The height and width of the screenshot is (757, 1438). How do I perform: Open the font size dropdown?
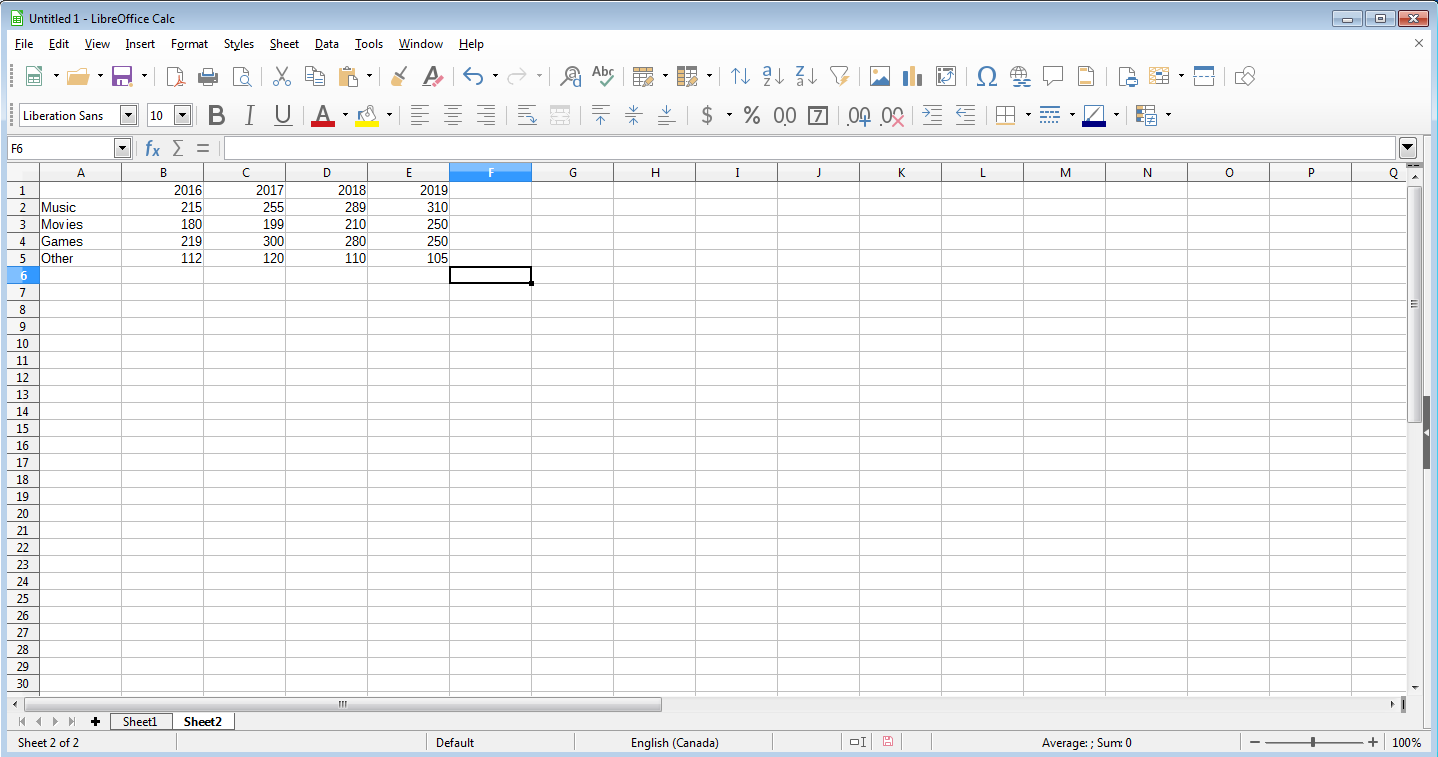[x=184, y=115]
